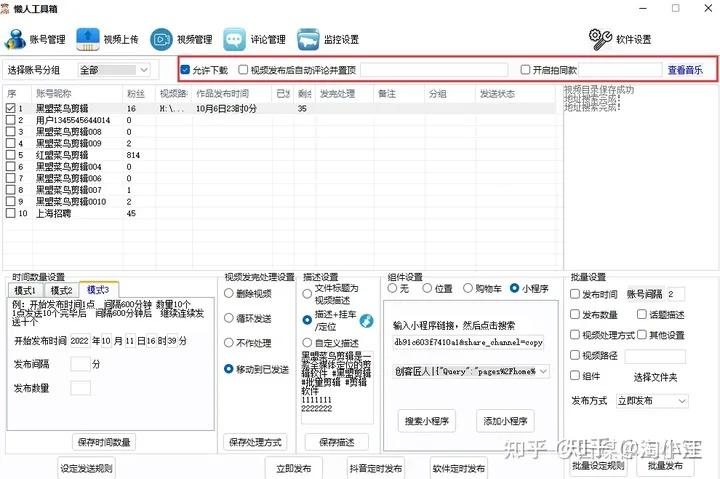Select component option 小程序
The height and width of the screenshot is (479, 720).
(515, 288)
